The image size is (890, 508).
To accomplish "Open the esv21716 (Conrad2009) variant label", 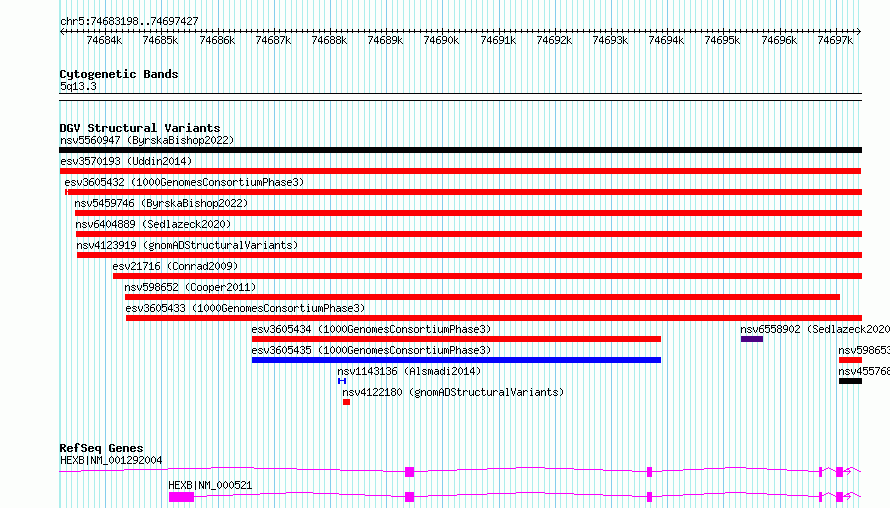I will pyautogui.click(x=175, y=266).
